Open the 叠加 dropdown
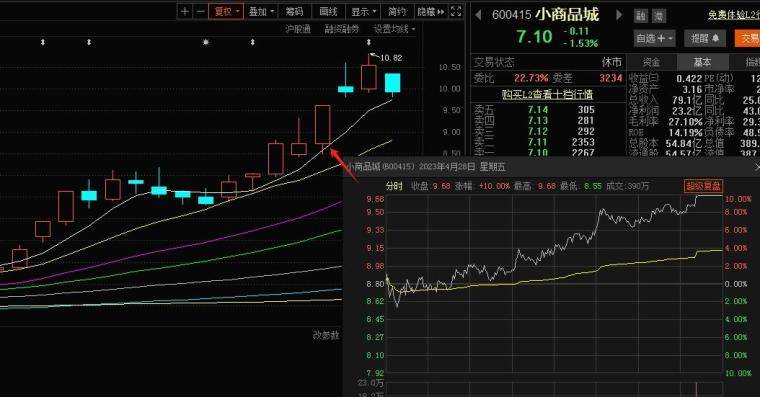The image size is (760, 397). (x=261, y=12)
